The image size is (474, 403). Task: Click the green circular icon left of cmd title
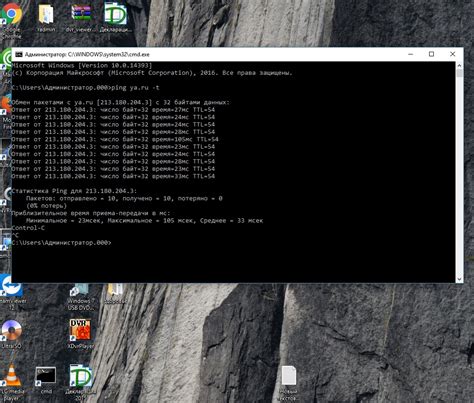tap(6, 59)
